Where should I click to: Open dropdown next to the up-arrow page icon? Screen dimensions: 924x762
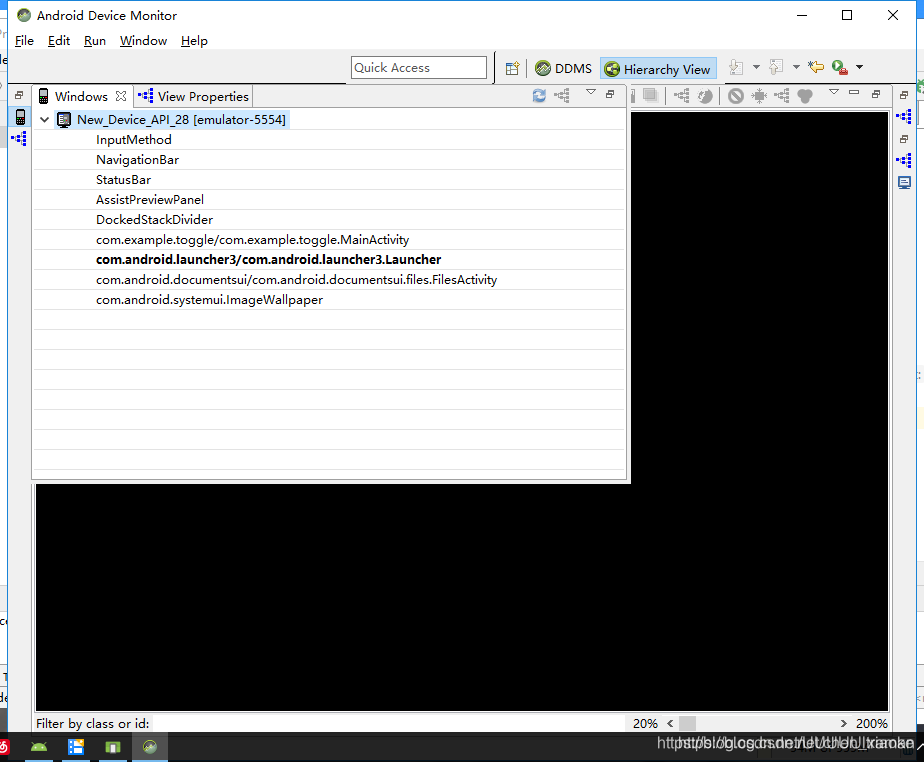(x=796, y=67)
